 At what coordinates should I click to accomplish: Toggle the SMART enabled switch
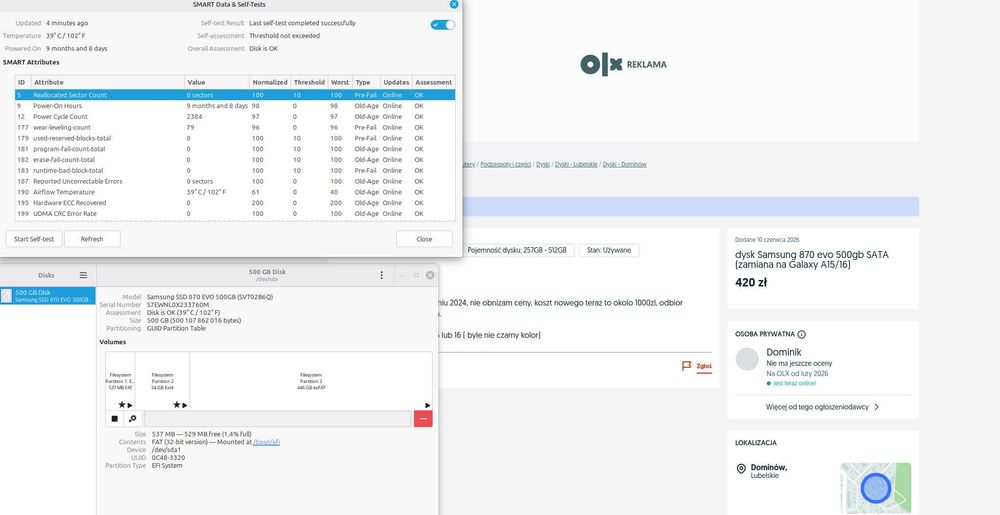(443, 25)
